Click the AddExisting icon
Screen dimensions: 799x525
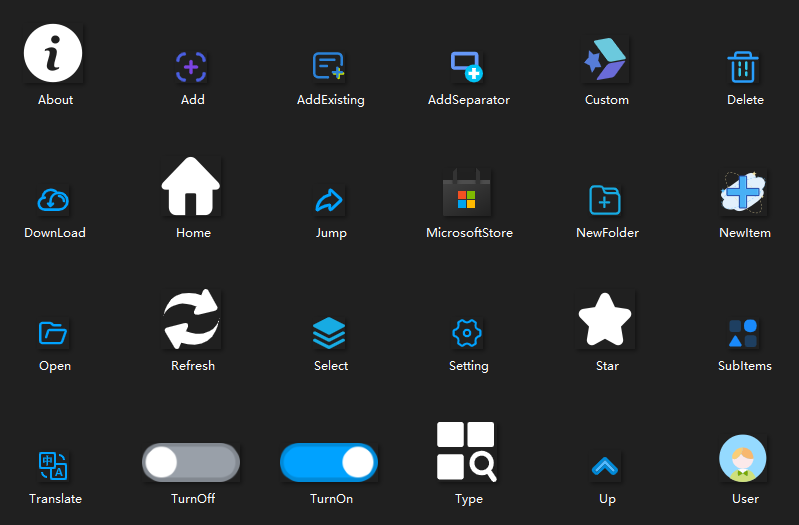point(329,67)
